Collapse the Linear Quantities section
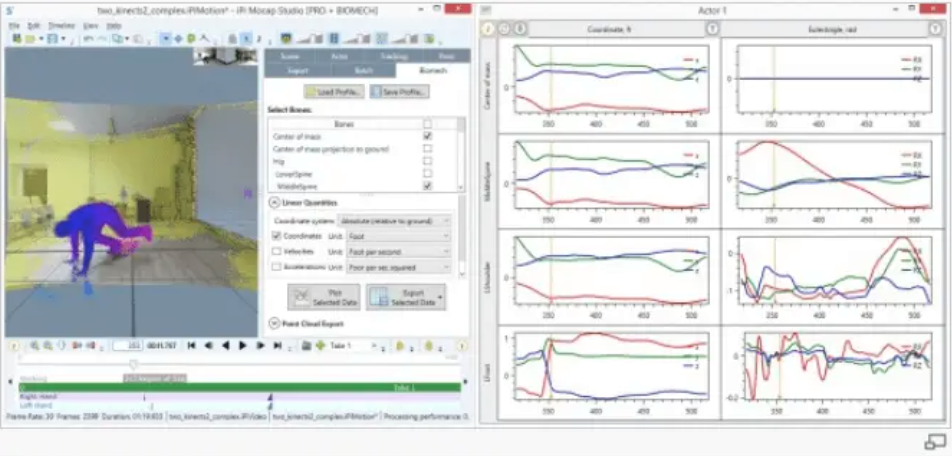 click(x=275, y=203)
